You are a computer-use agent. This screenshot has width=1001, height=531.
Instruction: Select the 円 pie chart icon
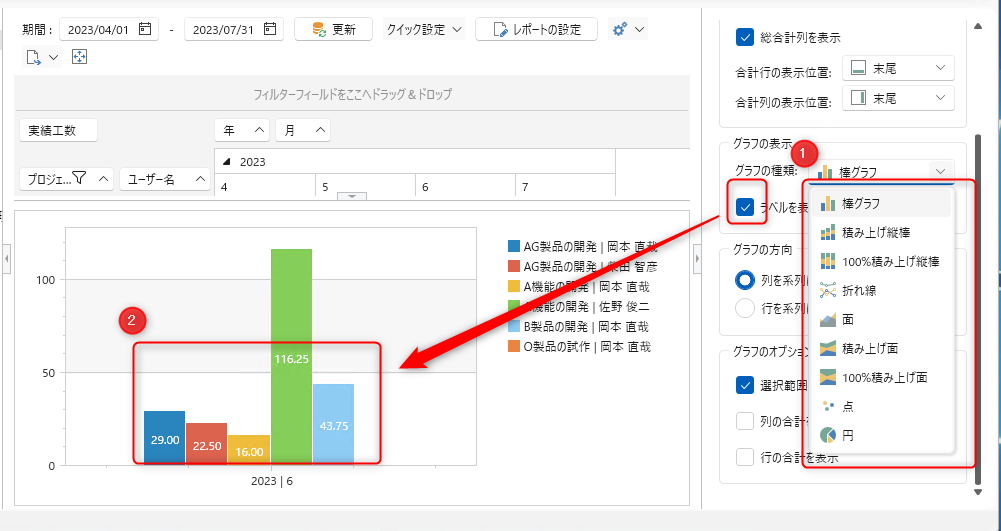(x=828, y=436)
